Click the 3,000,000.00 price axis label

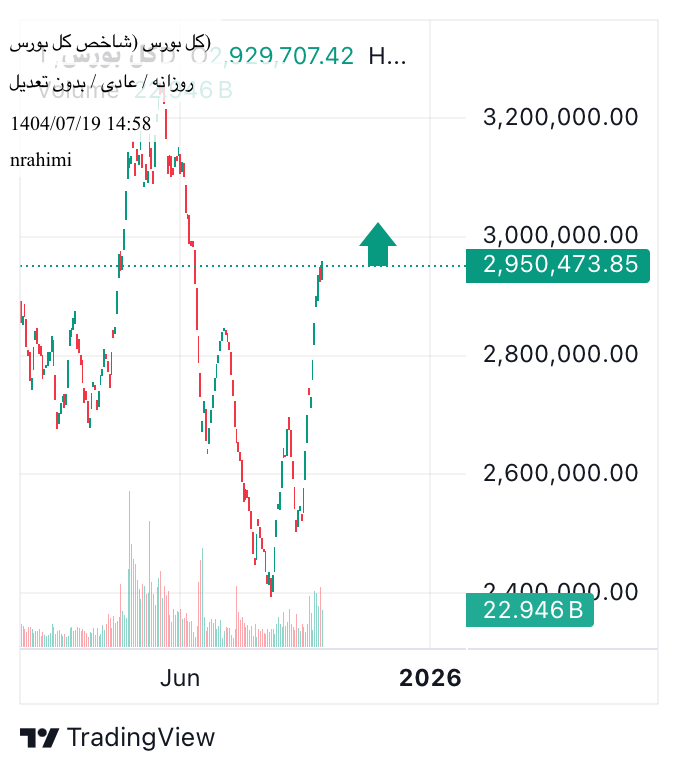click(x=560, y=235)
